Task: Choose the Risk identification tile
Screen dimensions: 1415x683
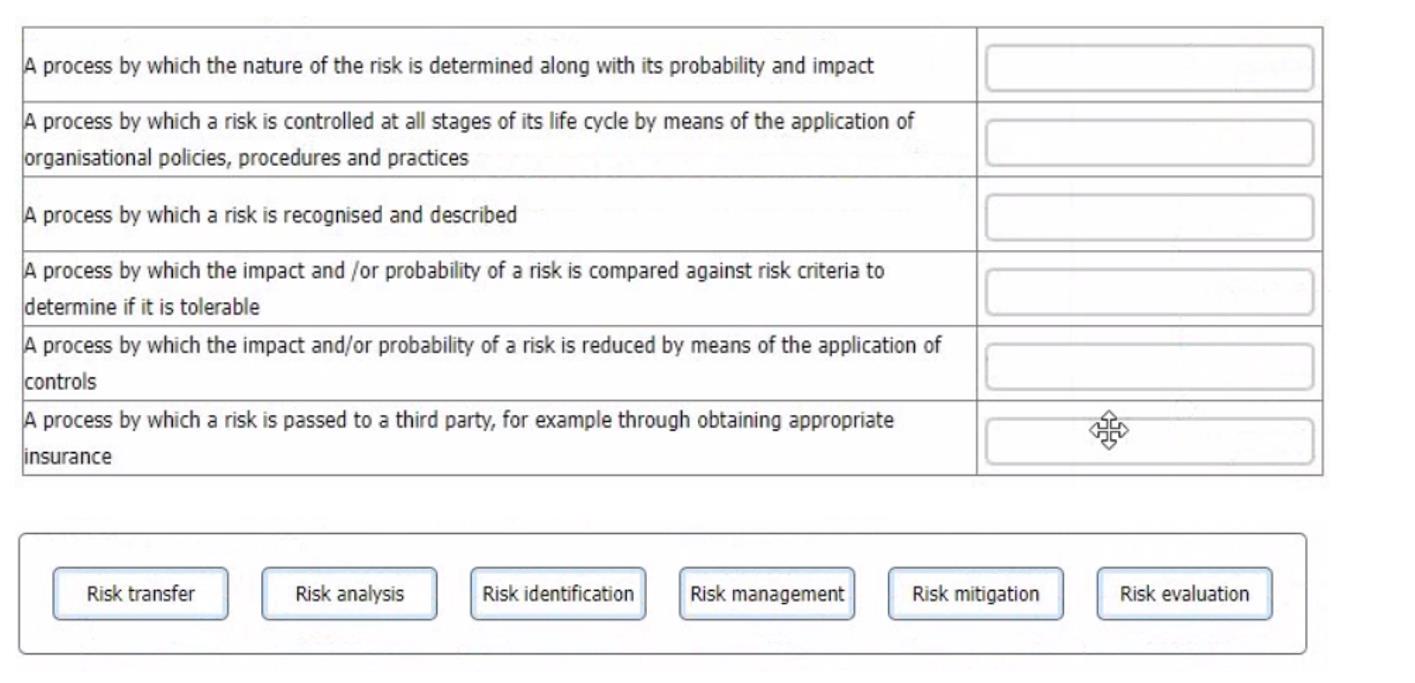Action: point(558,594)
